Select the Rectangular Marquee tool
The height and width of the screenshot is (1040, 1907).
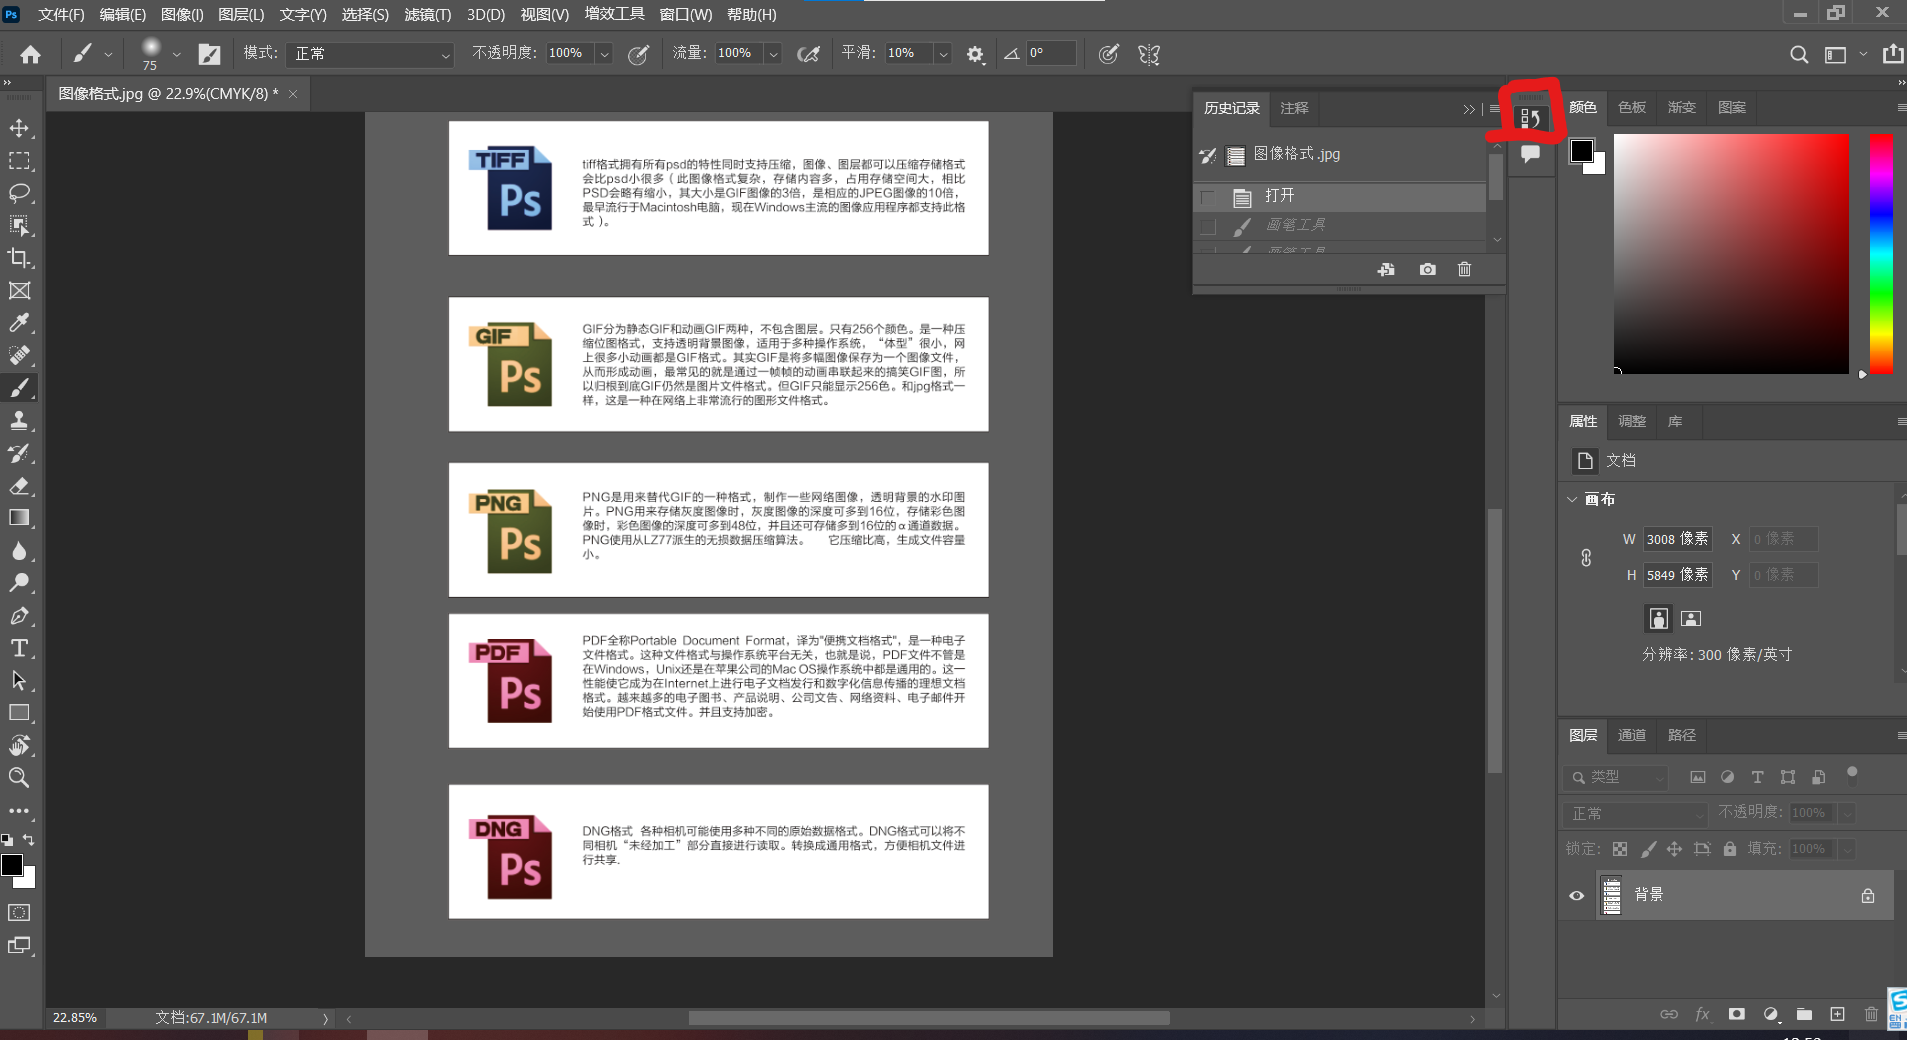[x=19, y=161]
